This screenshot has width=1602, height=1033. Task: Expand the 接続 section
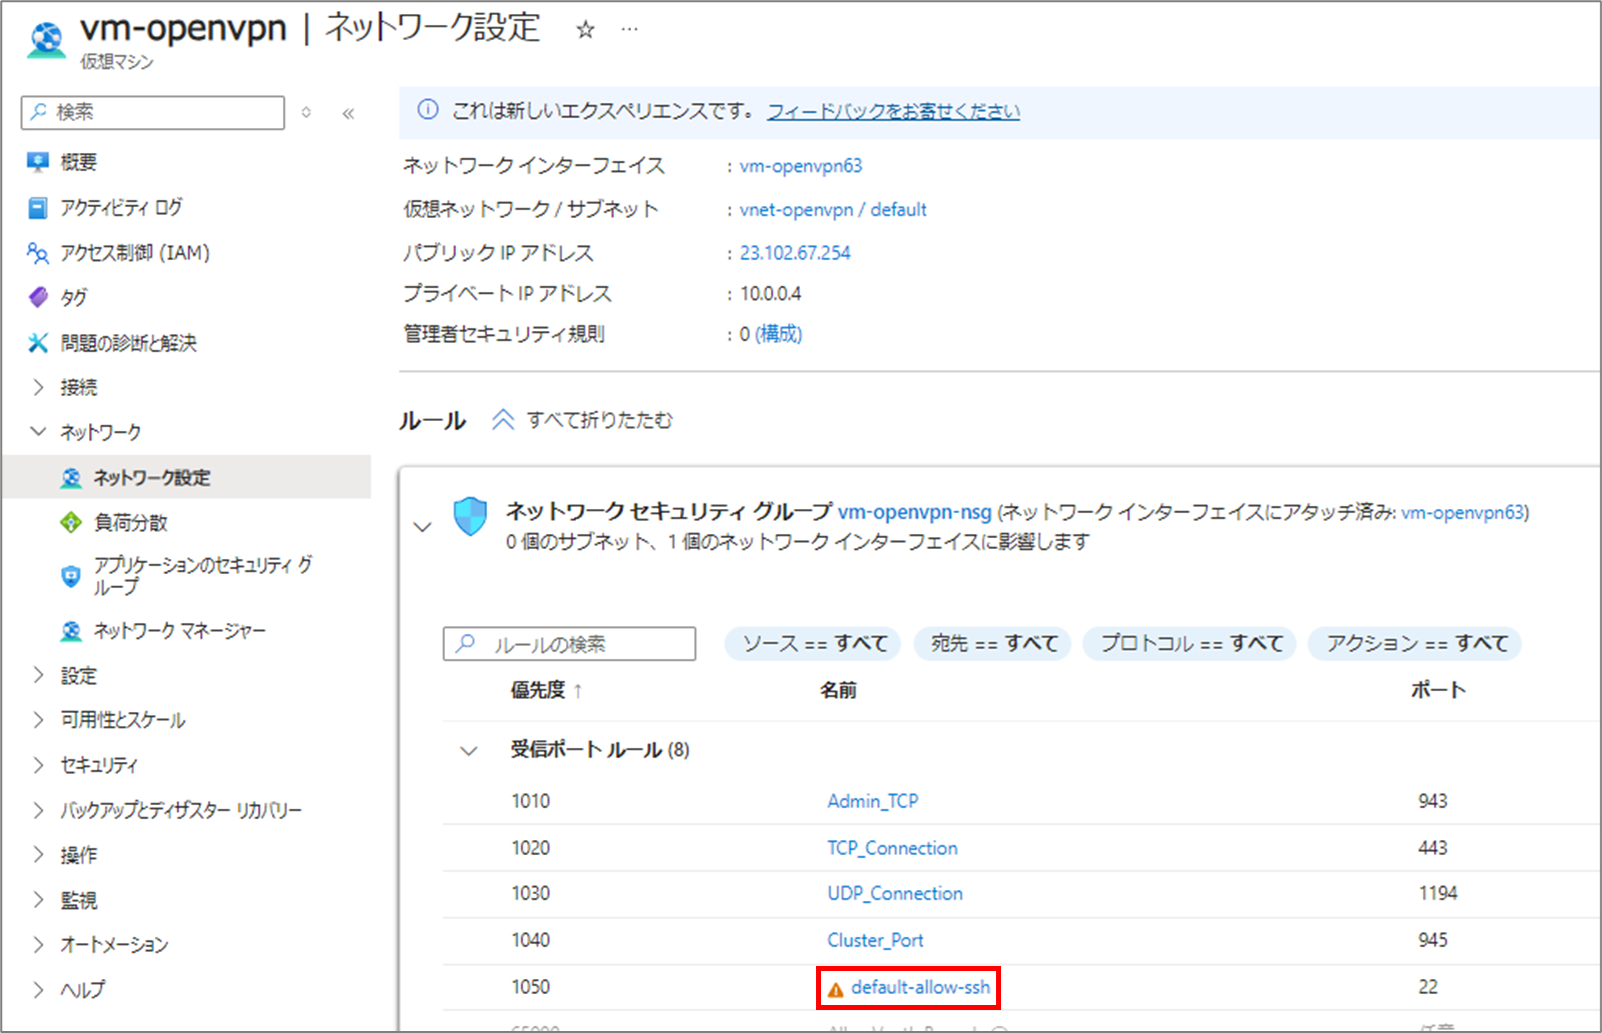[x=38, y=387]
